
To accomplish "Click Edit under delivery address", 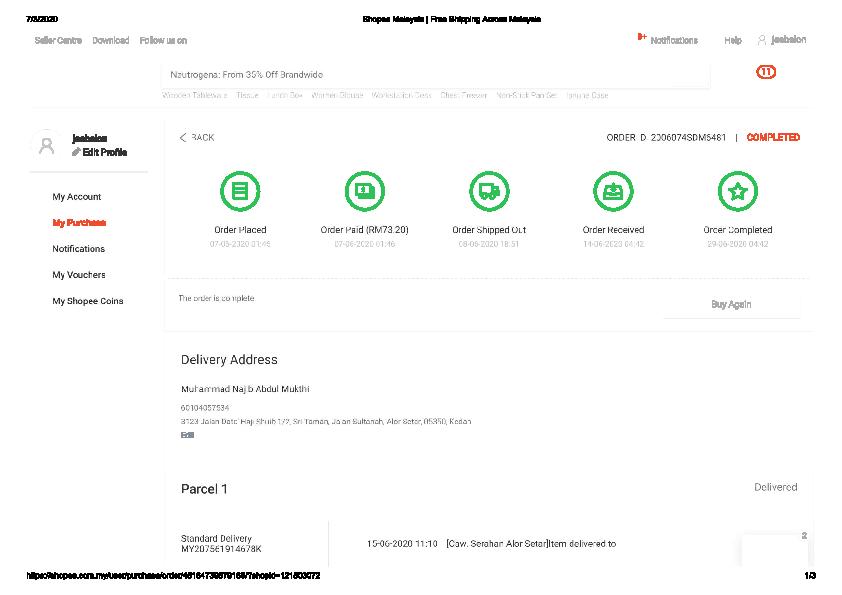I will point(187,435).
